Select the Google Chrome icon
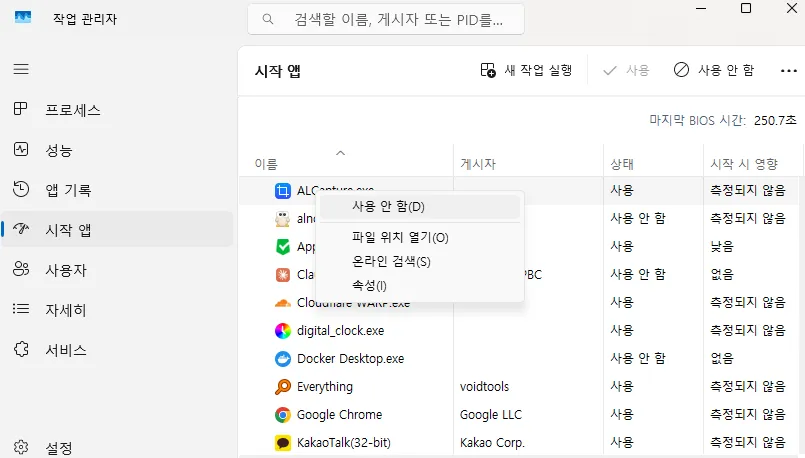The width and height of the screenshot is (805, 458). point(282,414)
